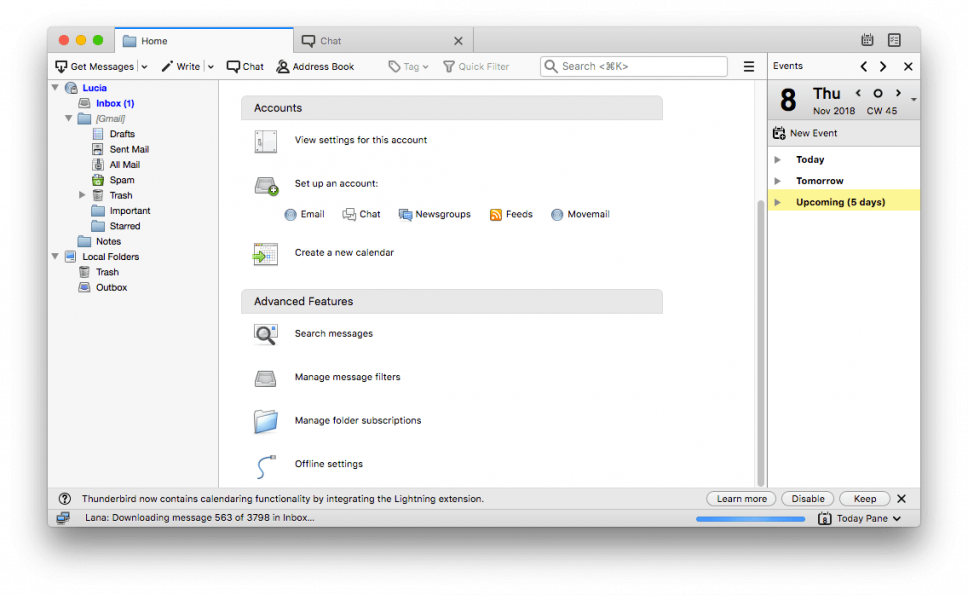
Task: Click the download progress bar
Action: (x=750, y=518)
